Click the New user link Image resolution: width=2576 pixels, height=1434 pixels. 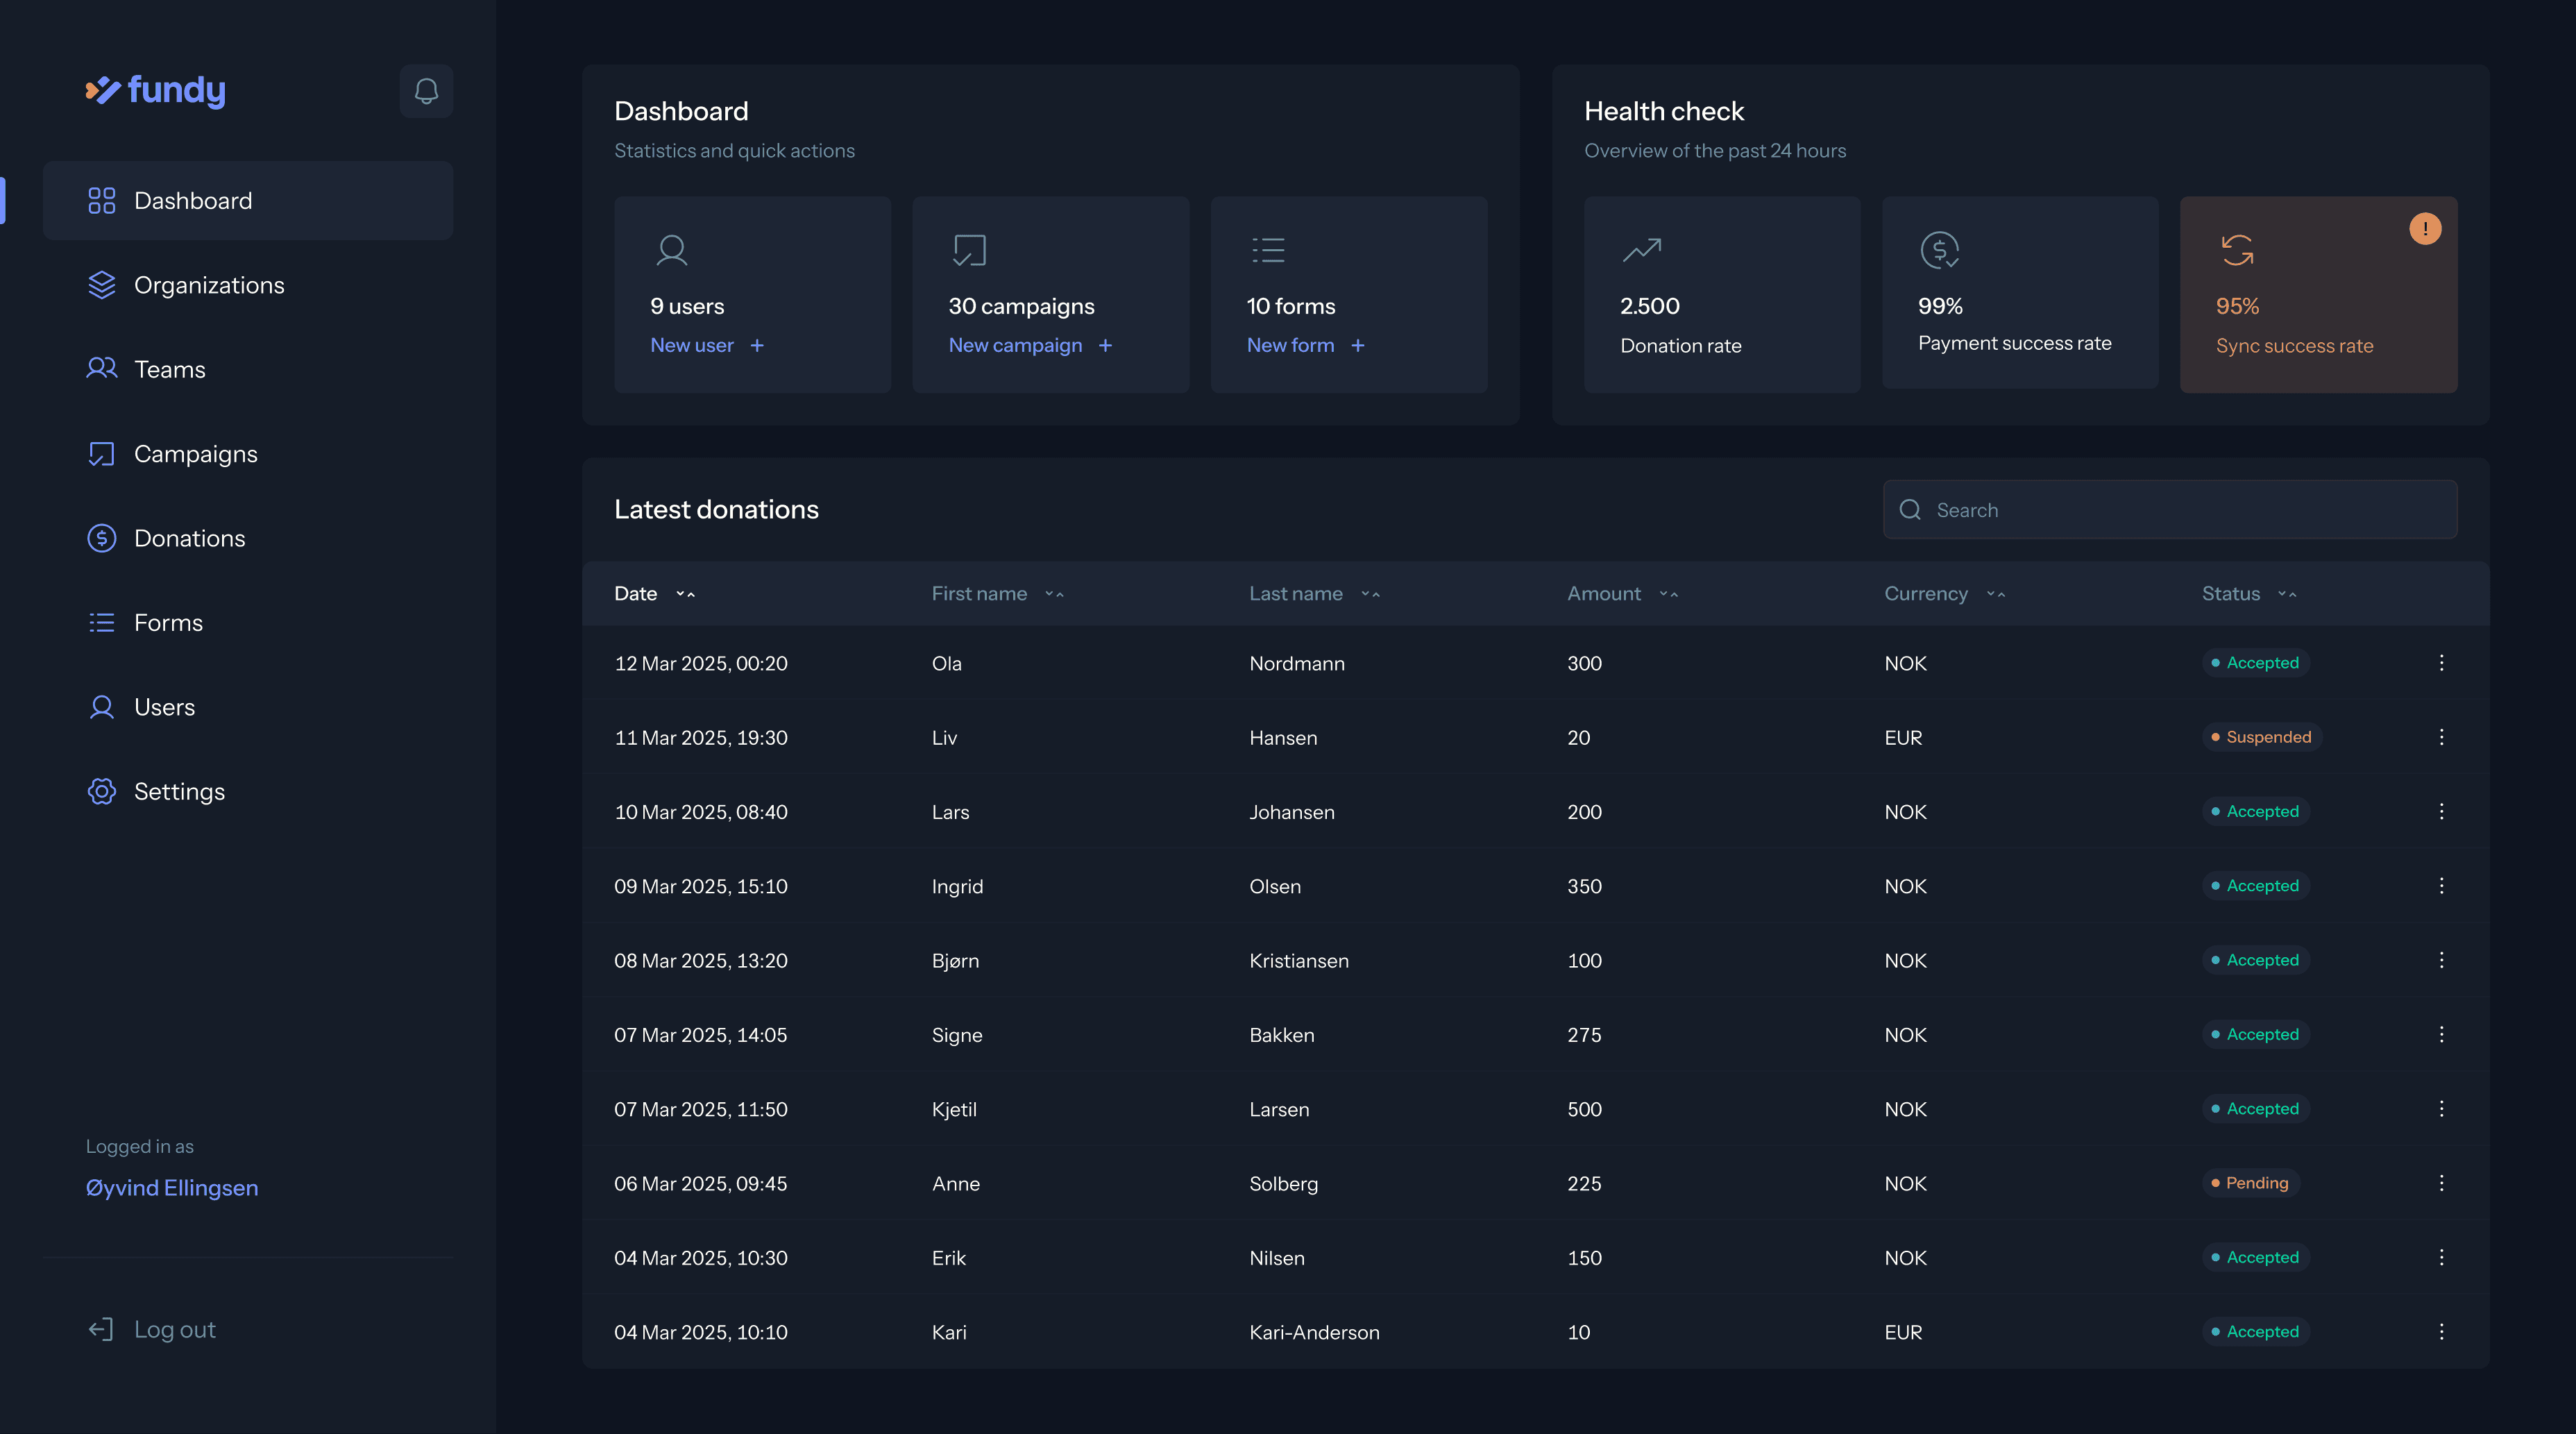coord(692,345)
